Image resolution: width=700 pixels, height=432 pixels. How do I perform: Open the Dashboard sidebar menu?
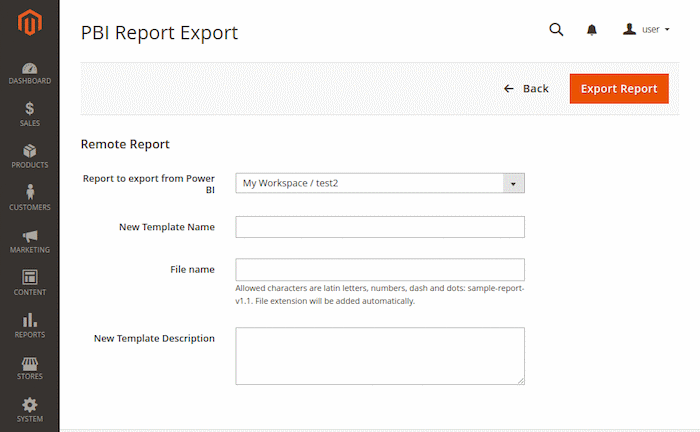point(29,74)
